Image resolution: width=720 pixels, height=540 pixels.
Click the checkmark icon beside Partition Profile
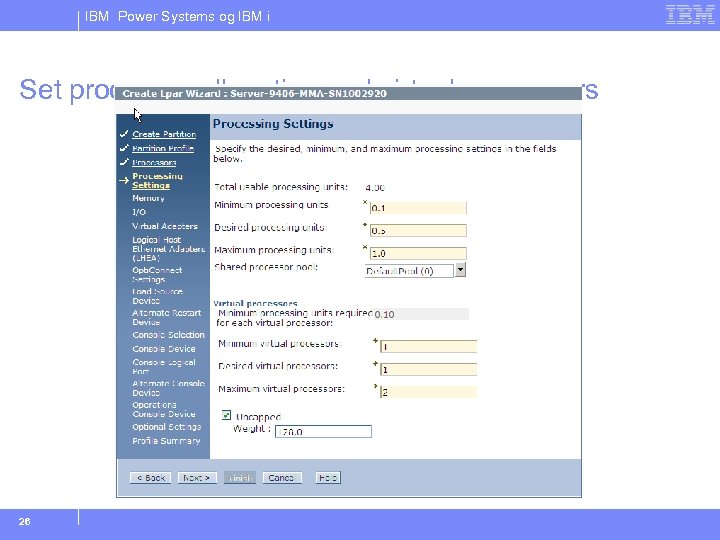124,148
